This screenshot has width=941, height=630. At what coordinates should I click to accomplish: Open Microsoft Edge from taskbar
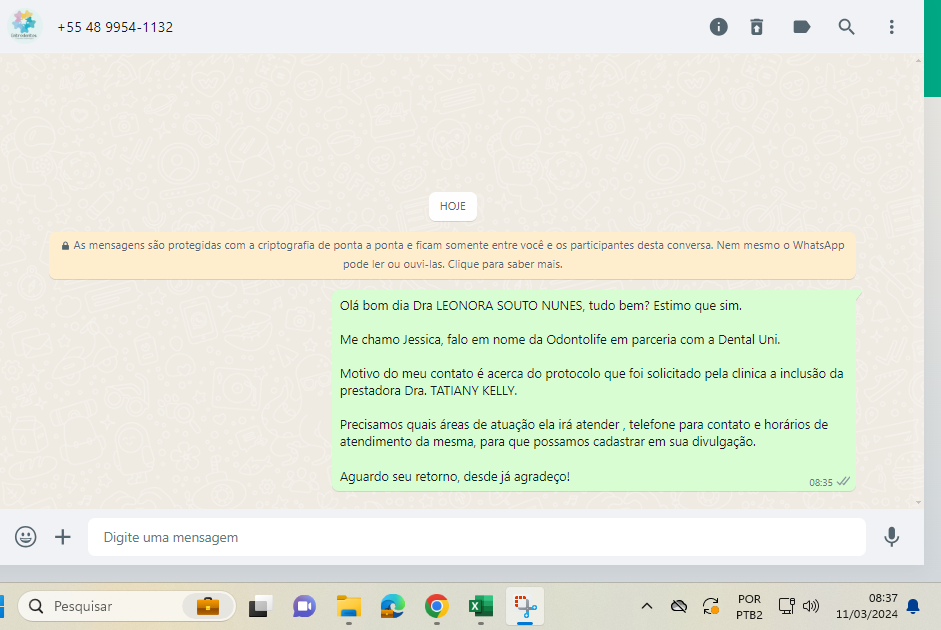(x=392, y=607)
